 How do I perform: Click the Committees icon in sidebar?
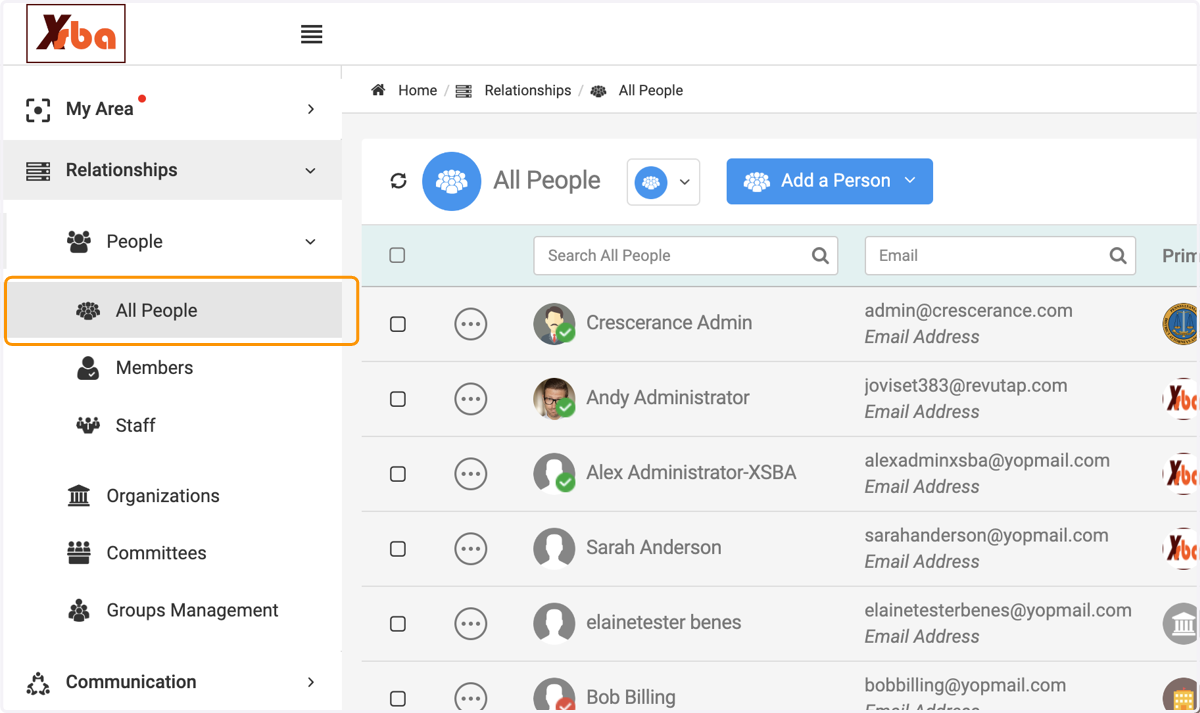click(79, 553)
